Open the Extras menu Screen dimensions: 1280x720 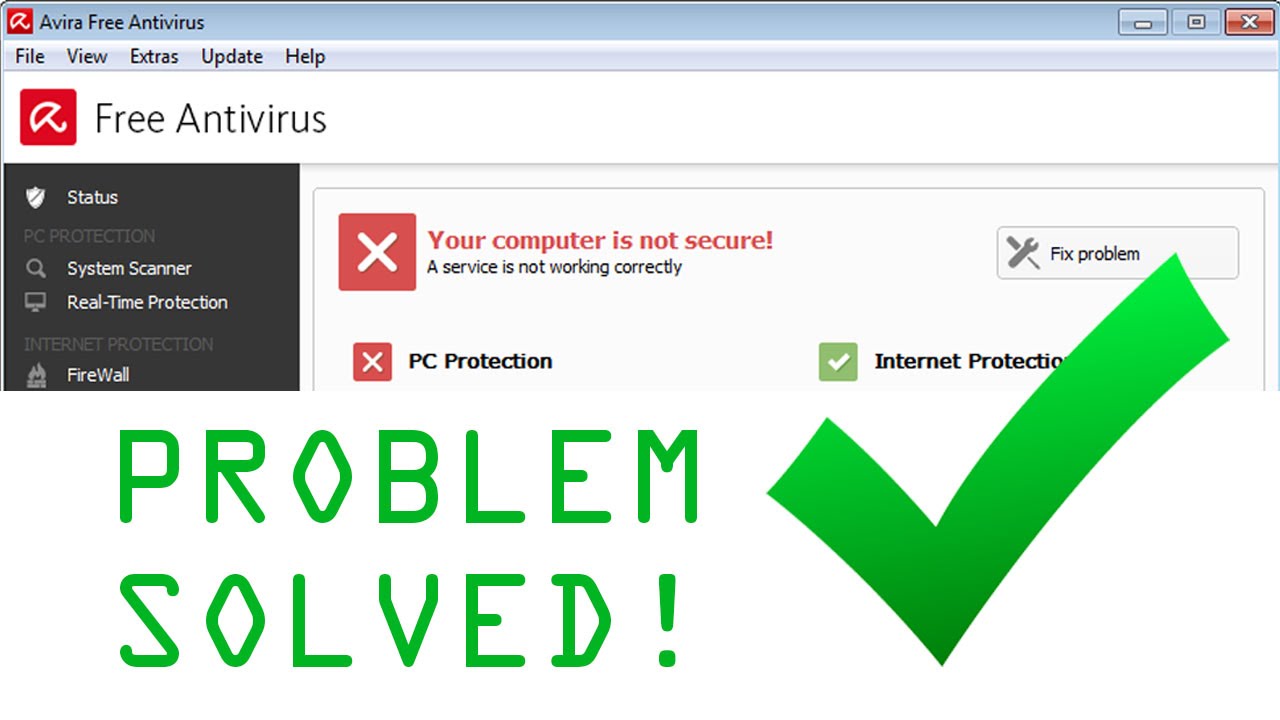tap(154, 56)
